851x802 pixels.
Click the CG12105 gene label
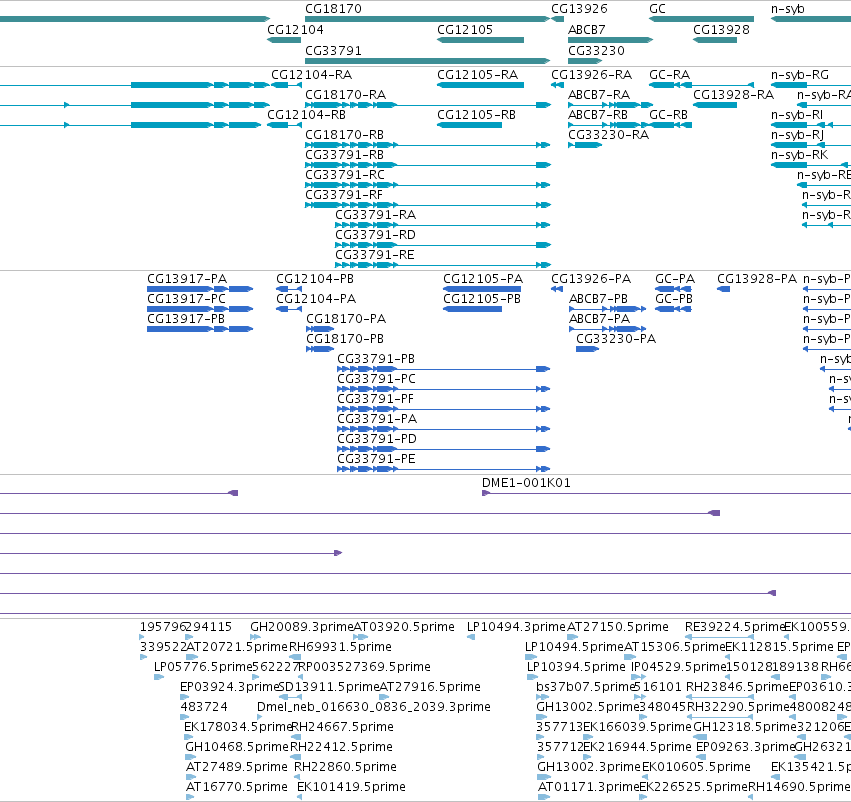click(x=465, y=30)
